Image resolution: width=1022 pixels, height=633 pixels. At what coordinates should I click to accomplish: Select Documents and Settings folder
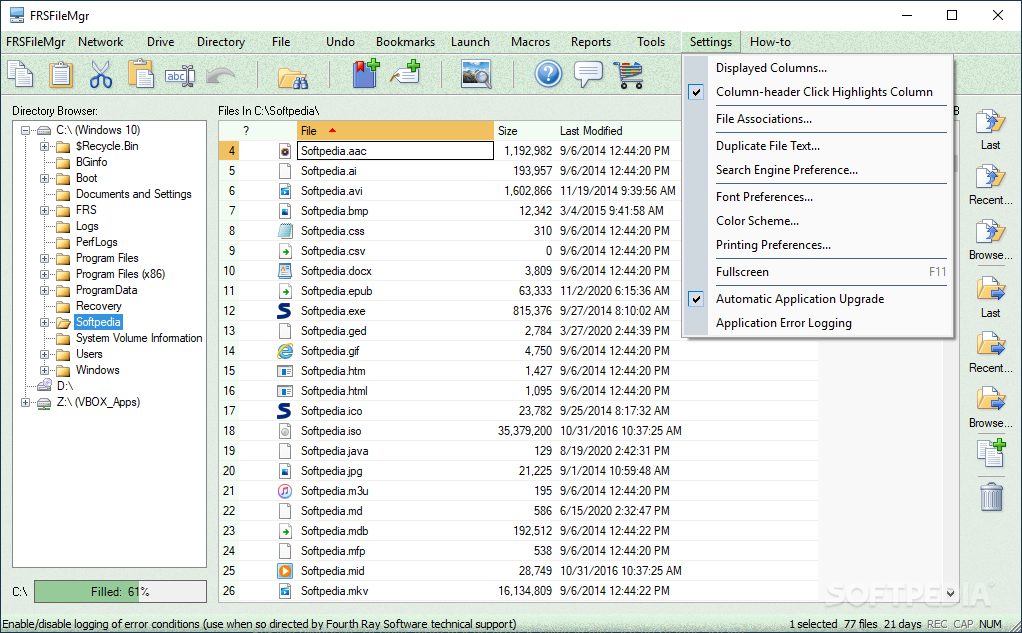click(134, 194)
